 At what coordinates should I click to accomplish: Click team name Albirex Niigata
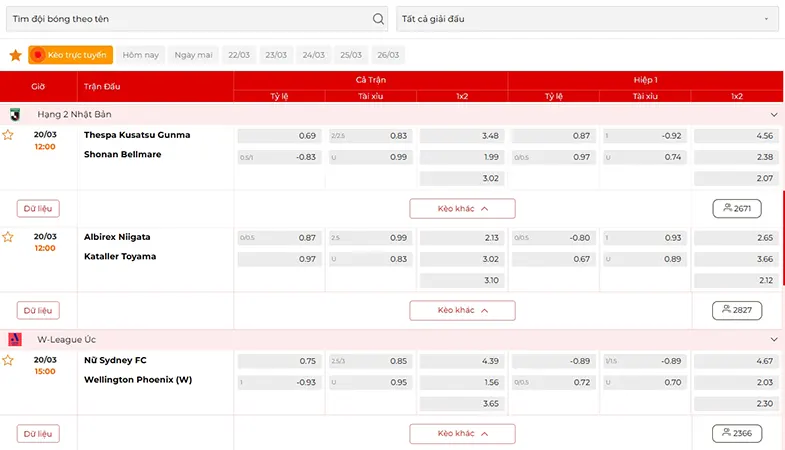pos(117,237)
